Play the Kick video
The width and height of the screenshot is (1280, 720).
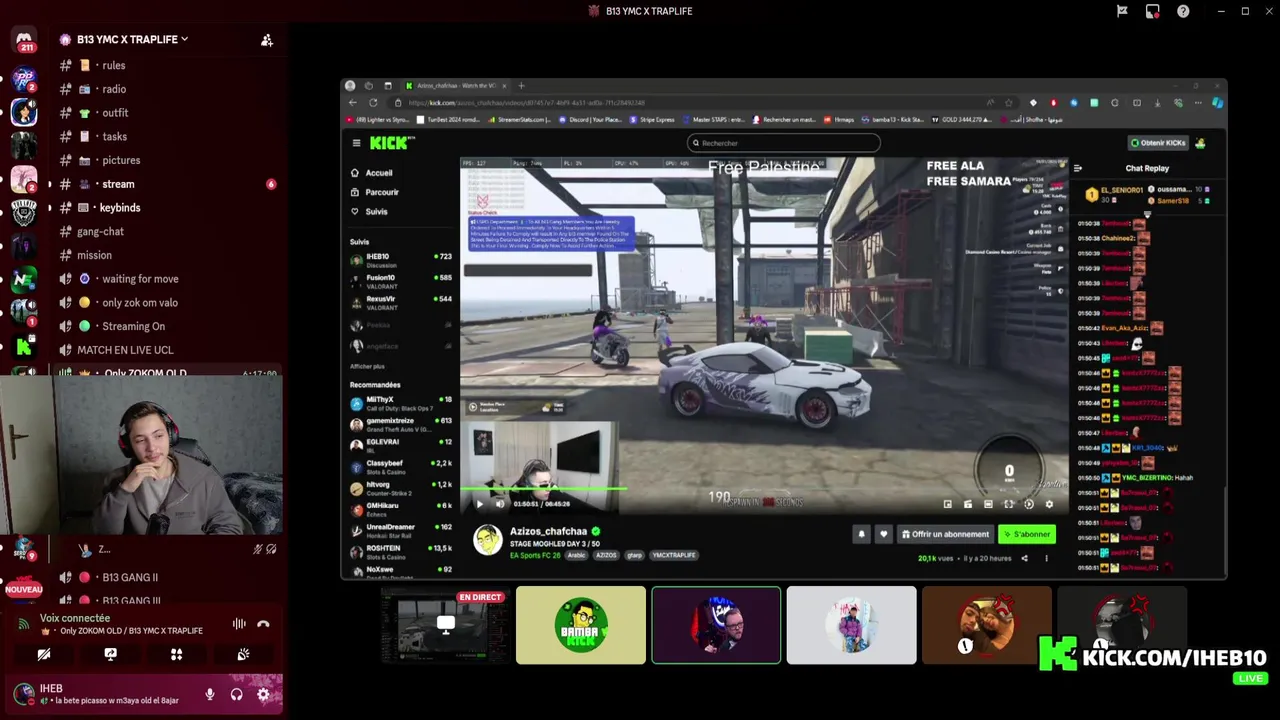tap(479, 504)
